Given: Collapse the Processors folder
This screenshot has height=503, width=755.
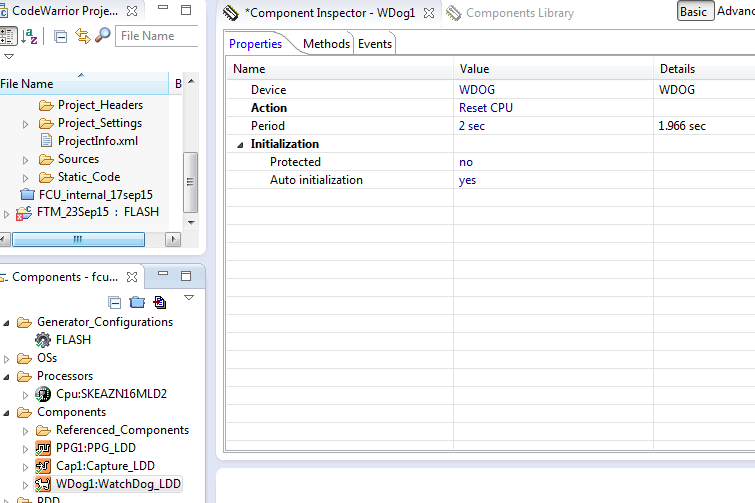Looking at the screenshot, I should 6,377.
